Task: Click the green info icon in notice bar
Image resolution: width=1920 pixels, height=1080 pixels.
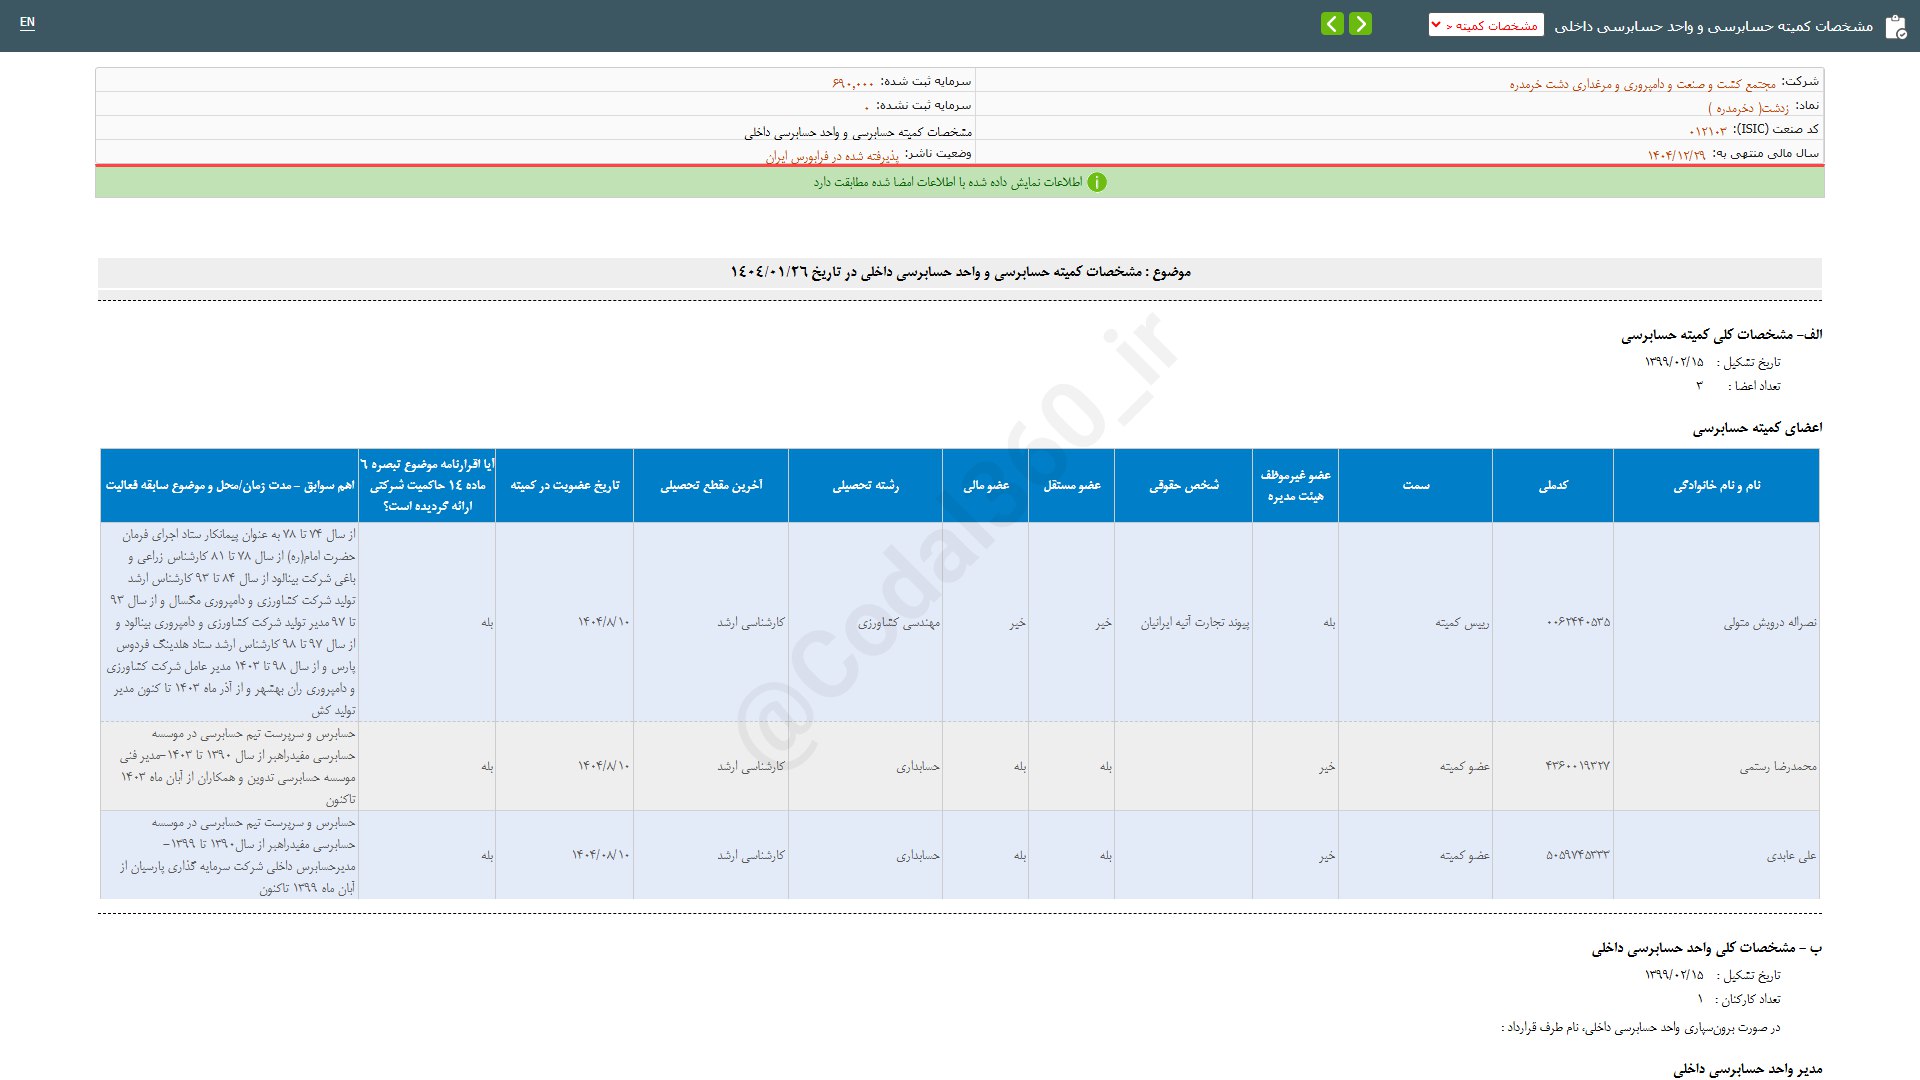Action: (1097, 182)
